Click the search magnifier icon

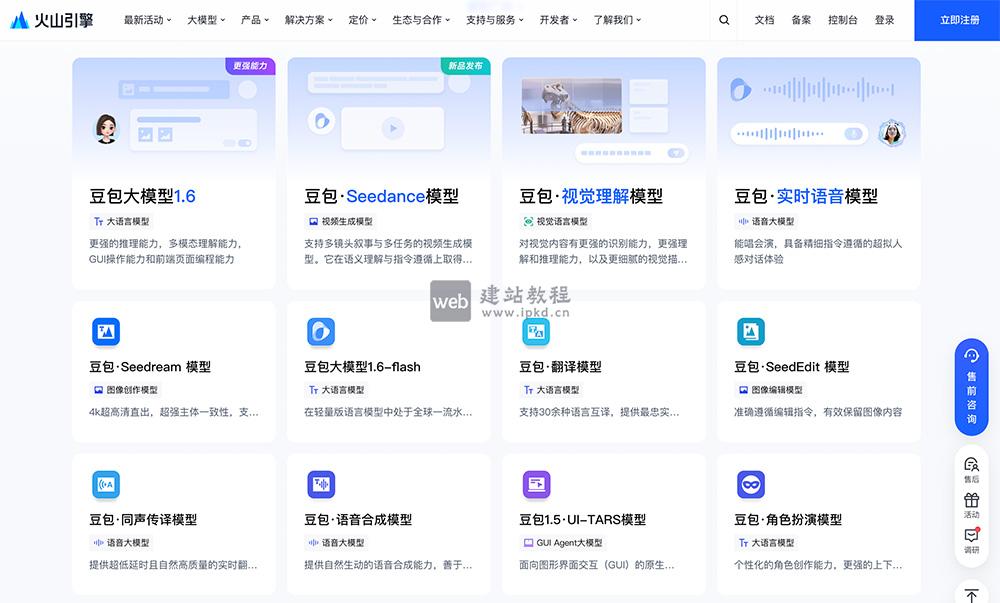pyautogui.click(x=724, y=19)
